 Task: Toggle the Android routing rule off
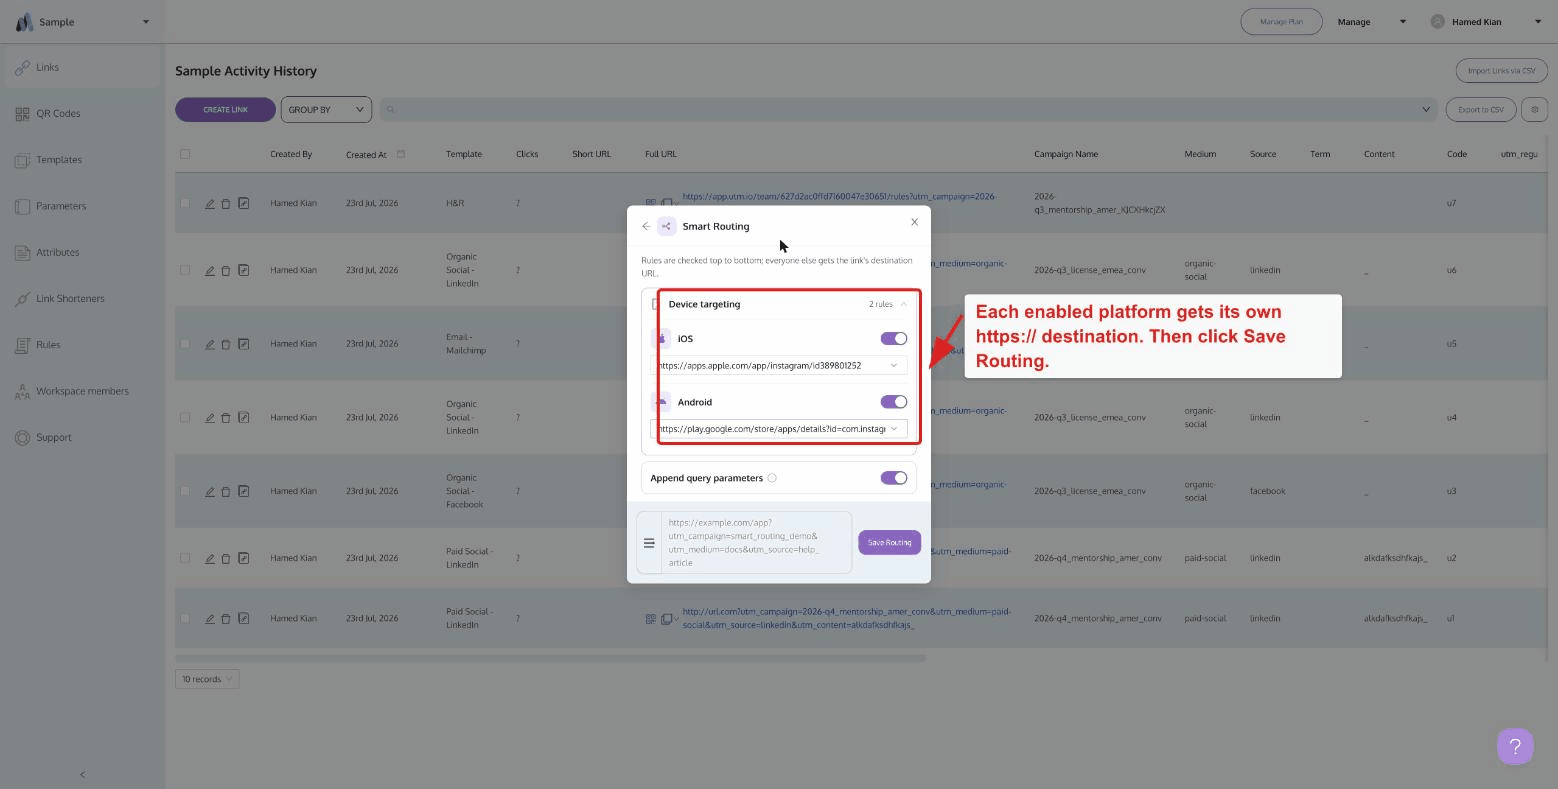pos(894,402)
